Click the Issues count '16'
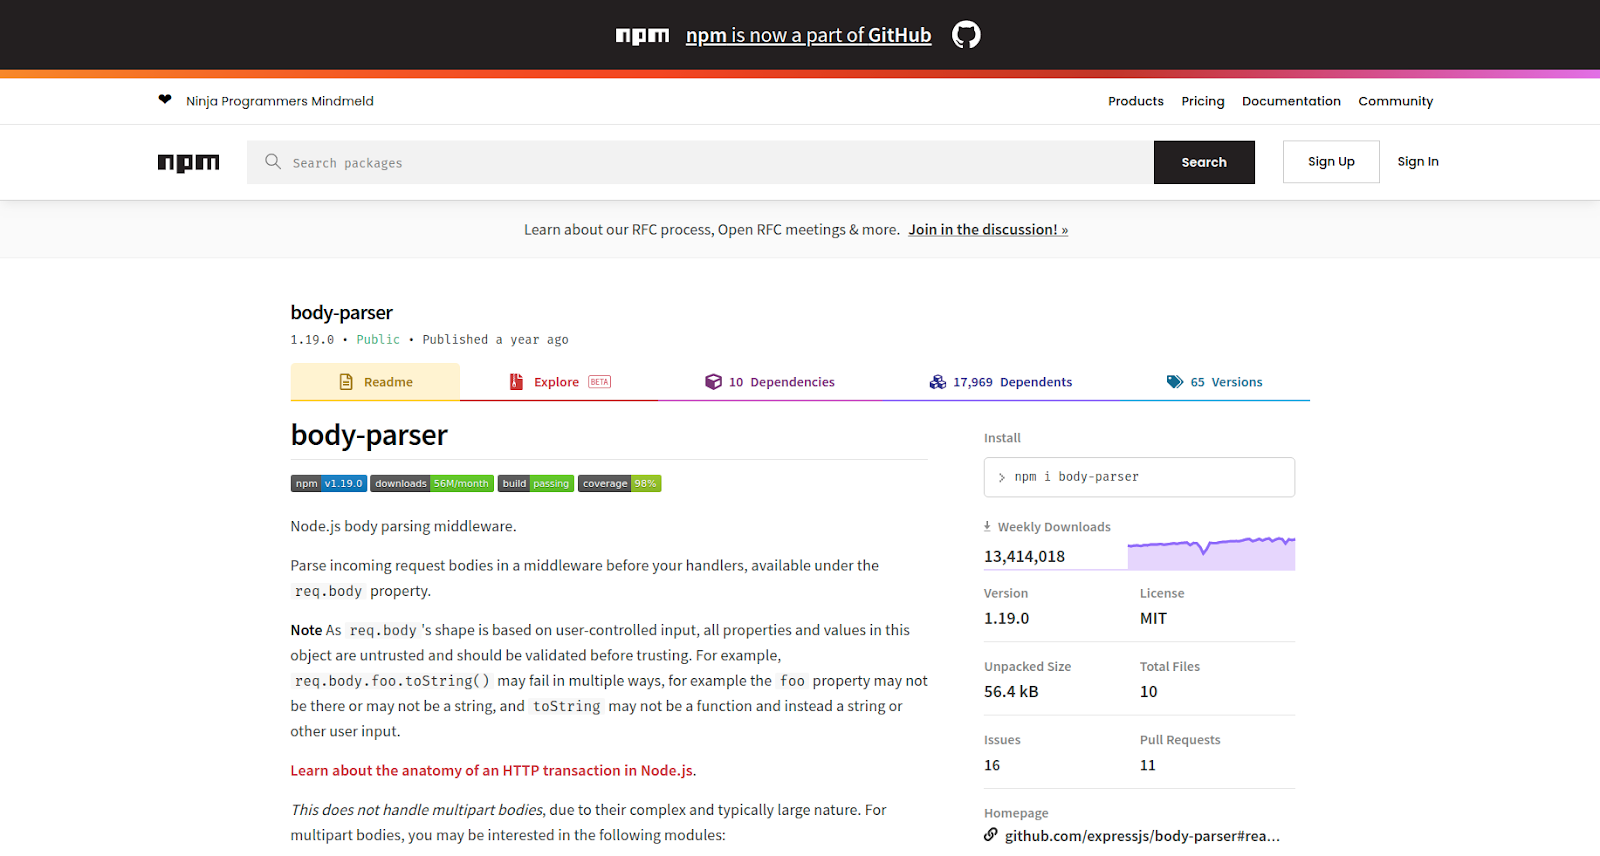 coord(992,766)
